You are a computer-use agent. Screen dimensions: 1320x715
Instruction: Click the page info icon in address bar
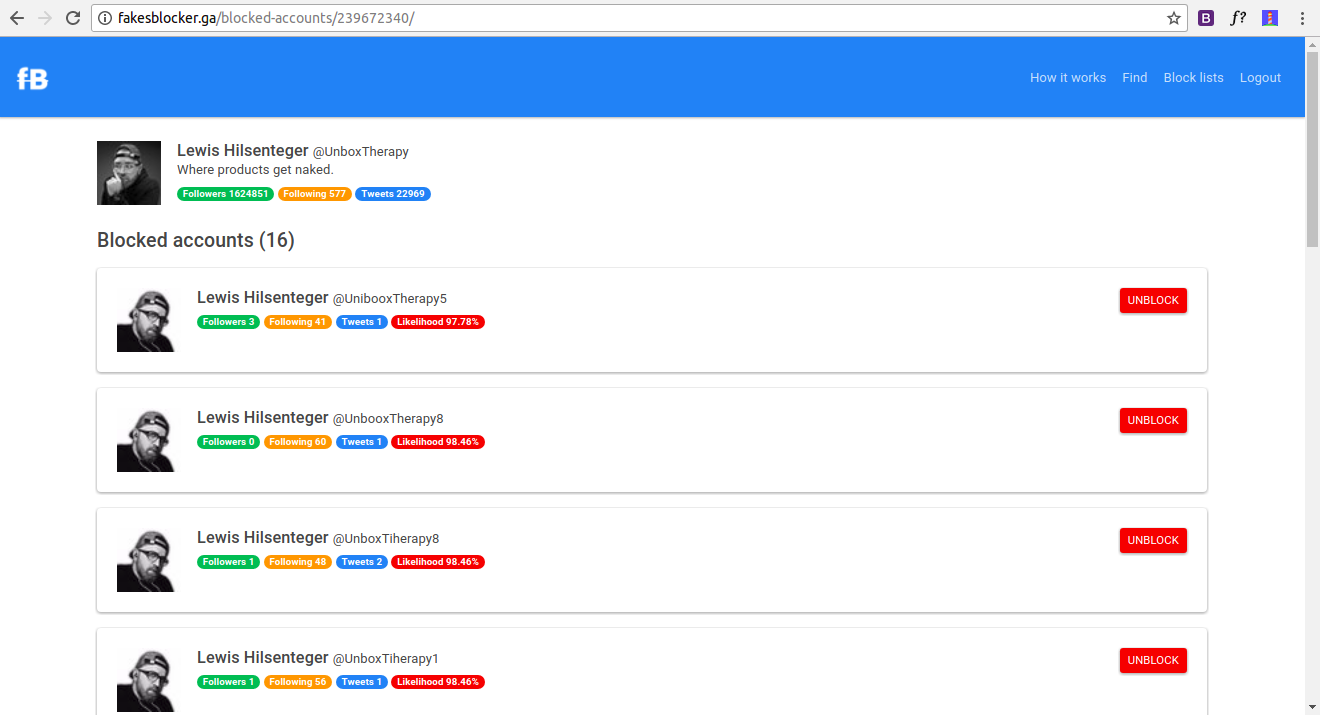coord(105,17)
